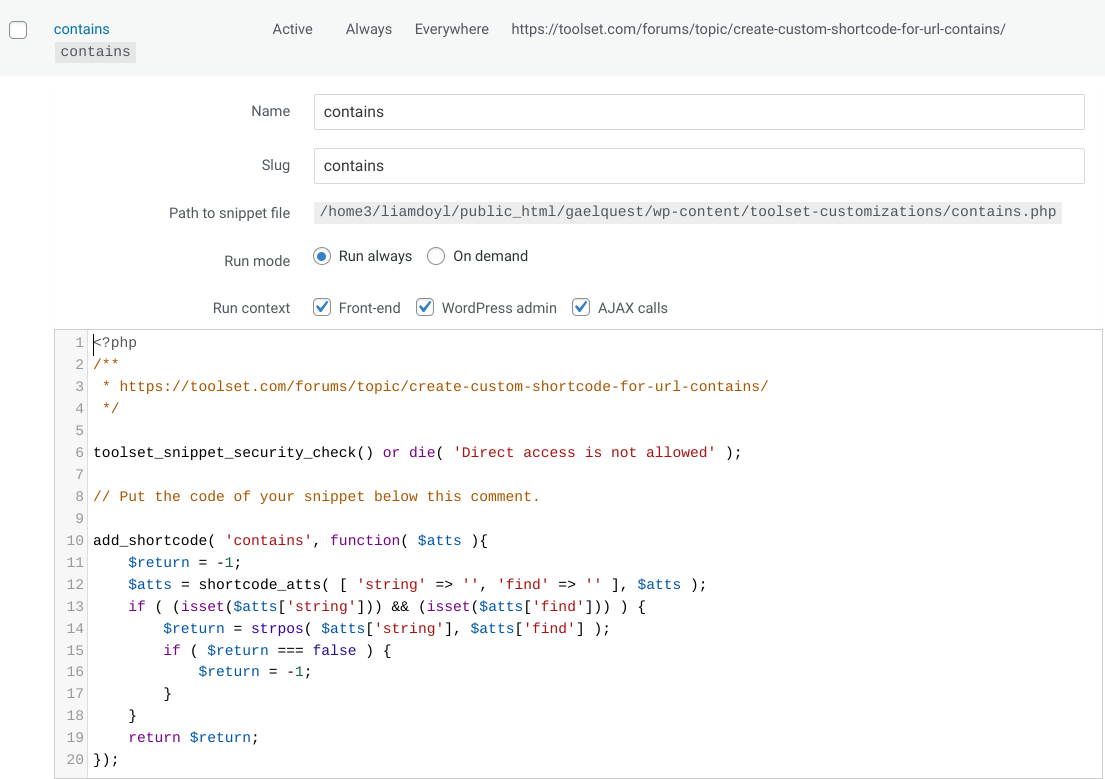Tick the checkbox beside the contains snippet row
Image resolution: width=1105 pixels, height=779 pixels.
18,30
